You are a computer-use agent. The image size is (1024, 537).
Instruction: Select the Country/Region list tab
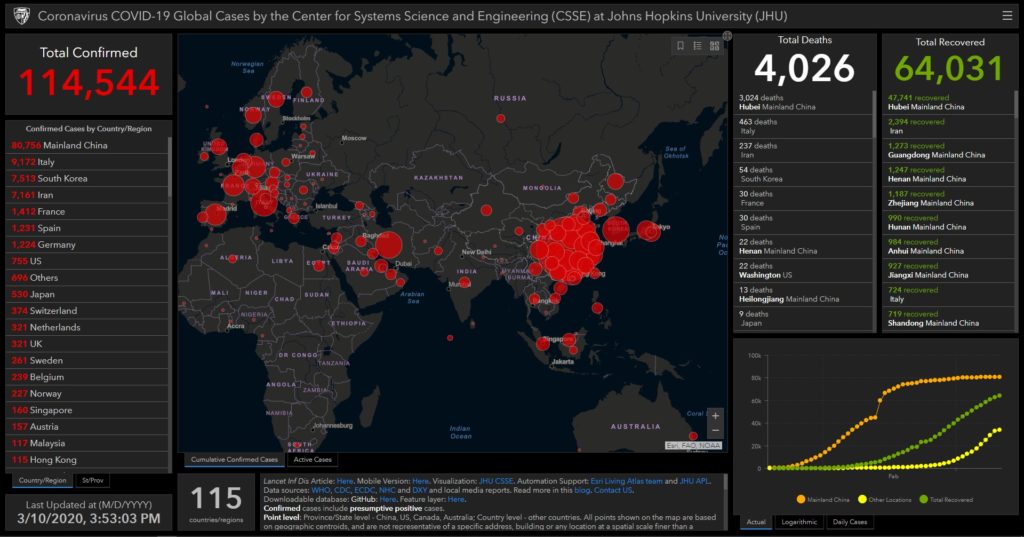click(42, 480)
